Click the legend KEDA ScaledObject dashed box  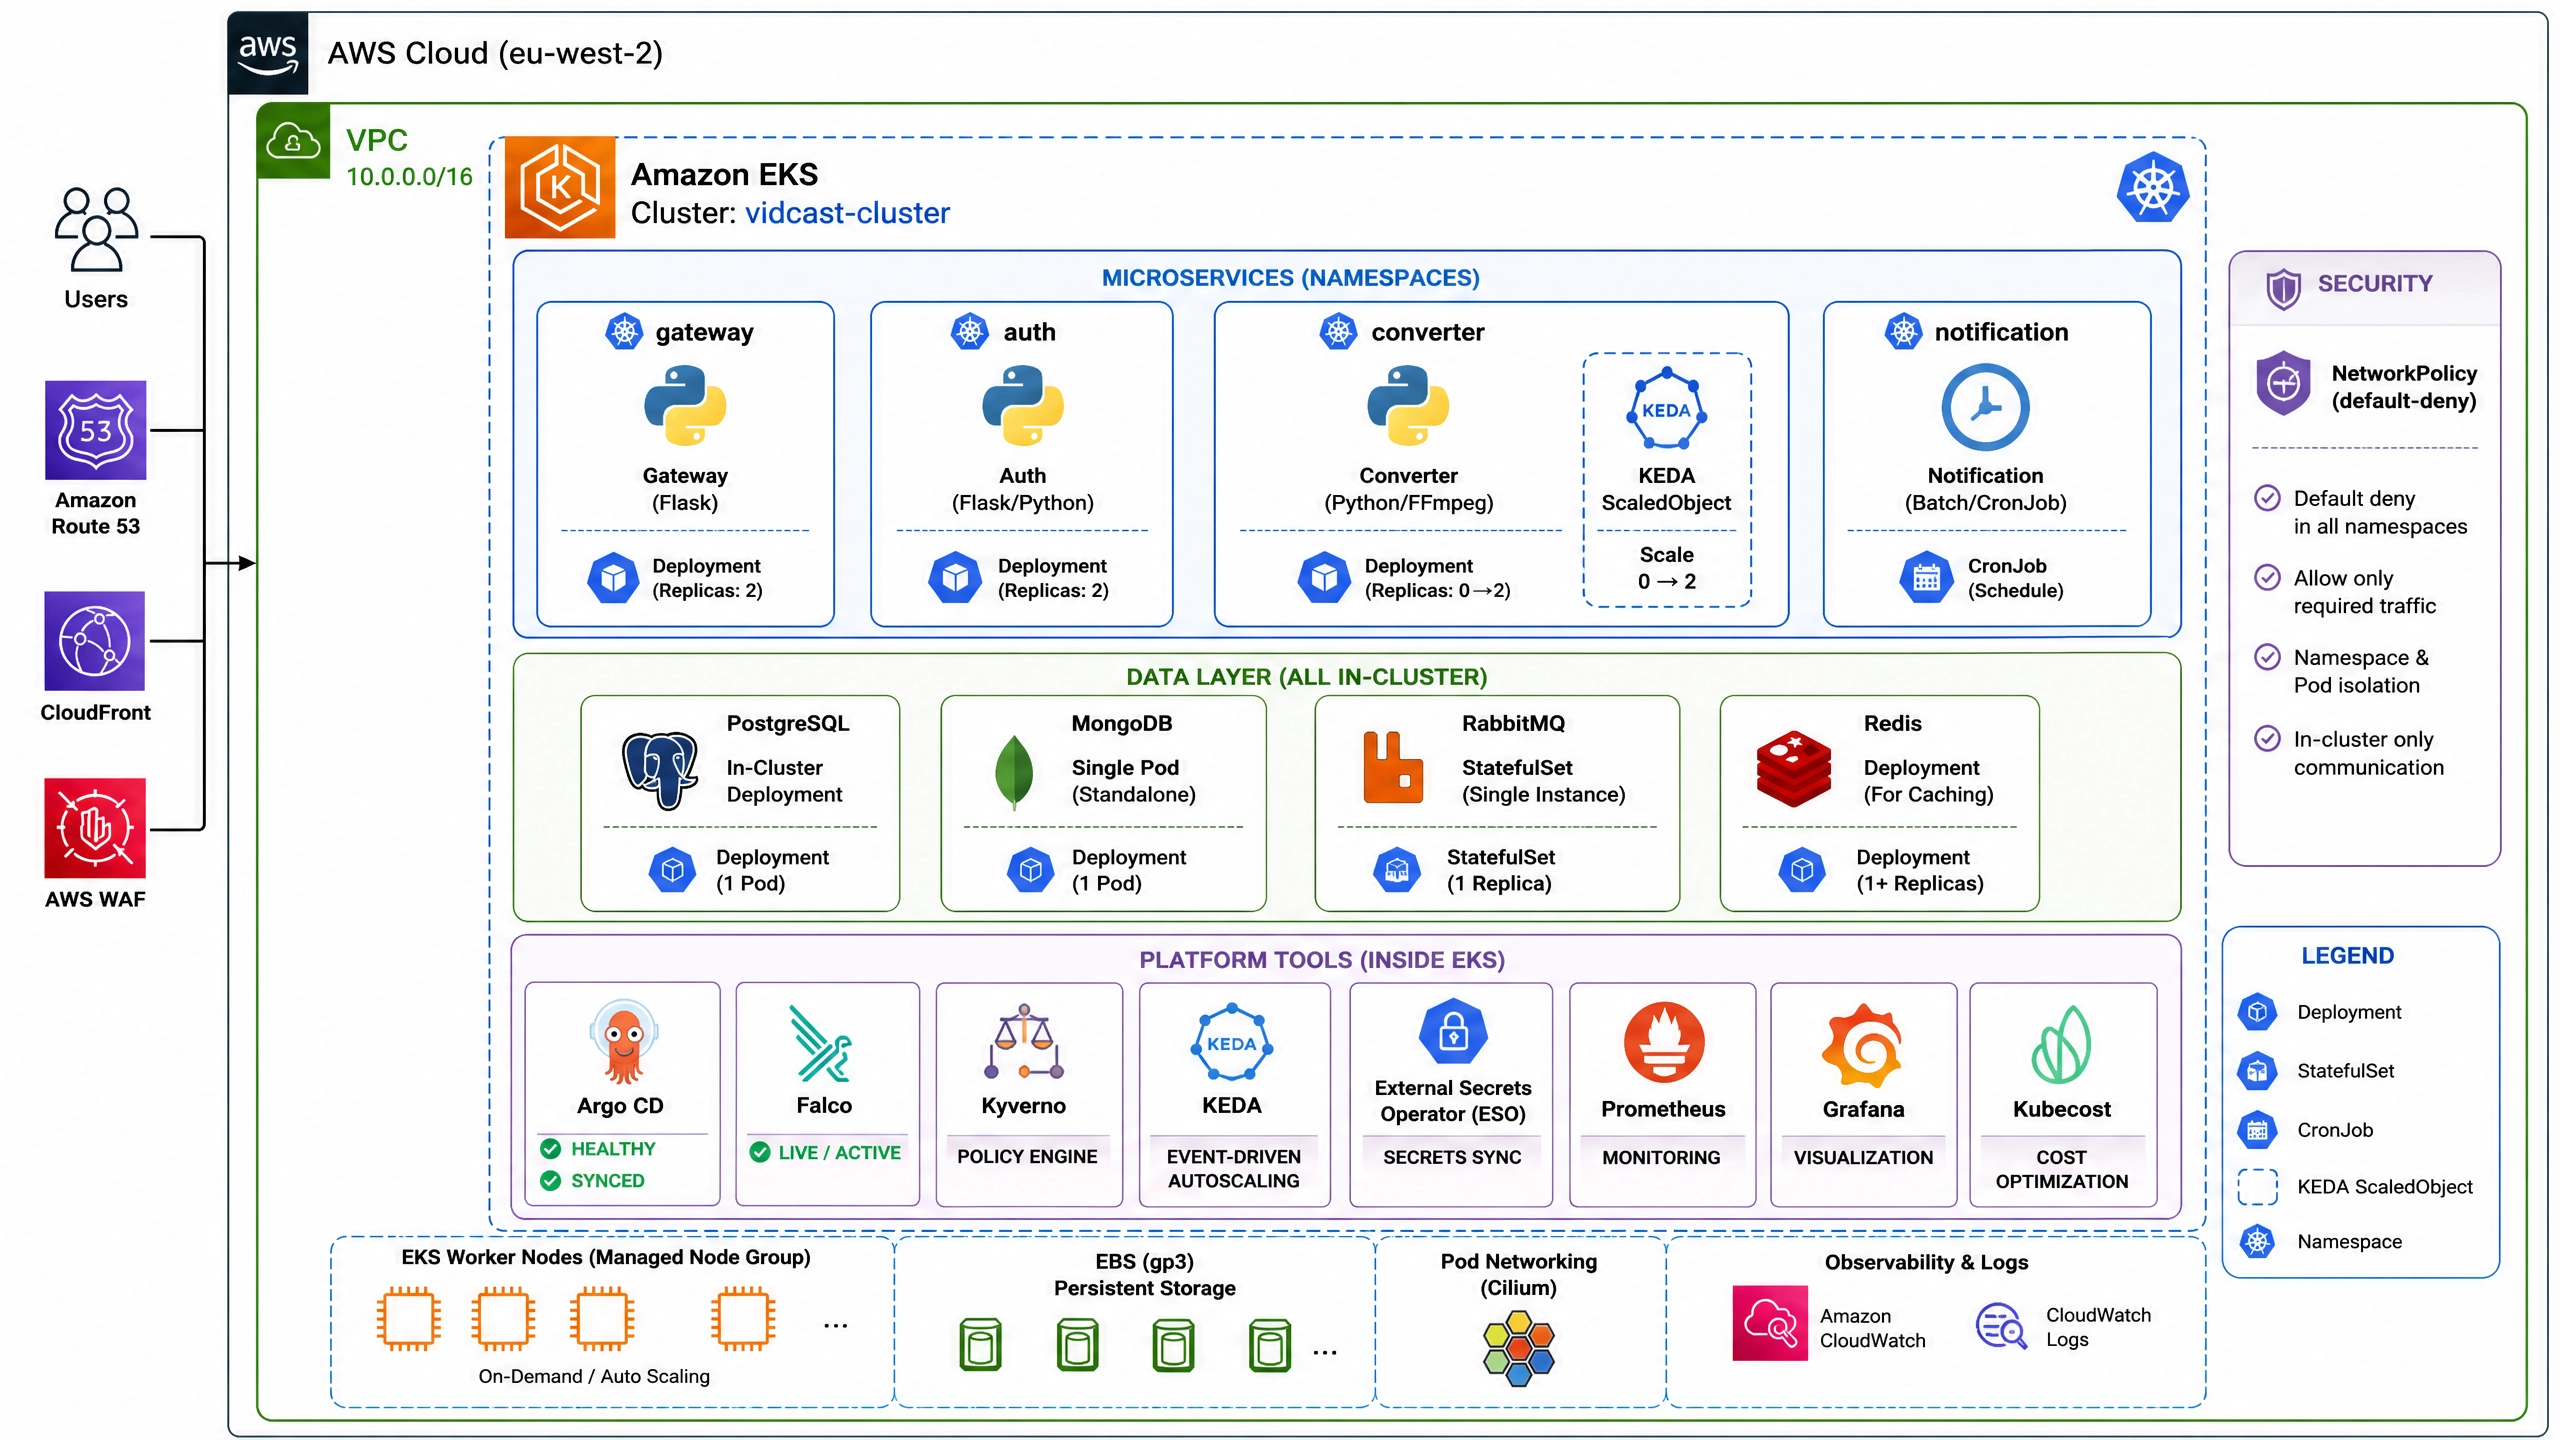tap(2257, 1187)
